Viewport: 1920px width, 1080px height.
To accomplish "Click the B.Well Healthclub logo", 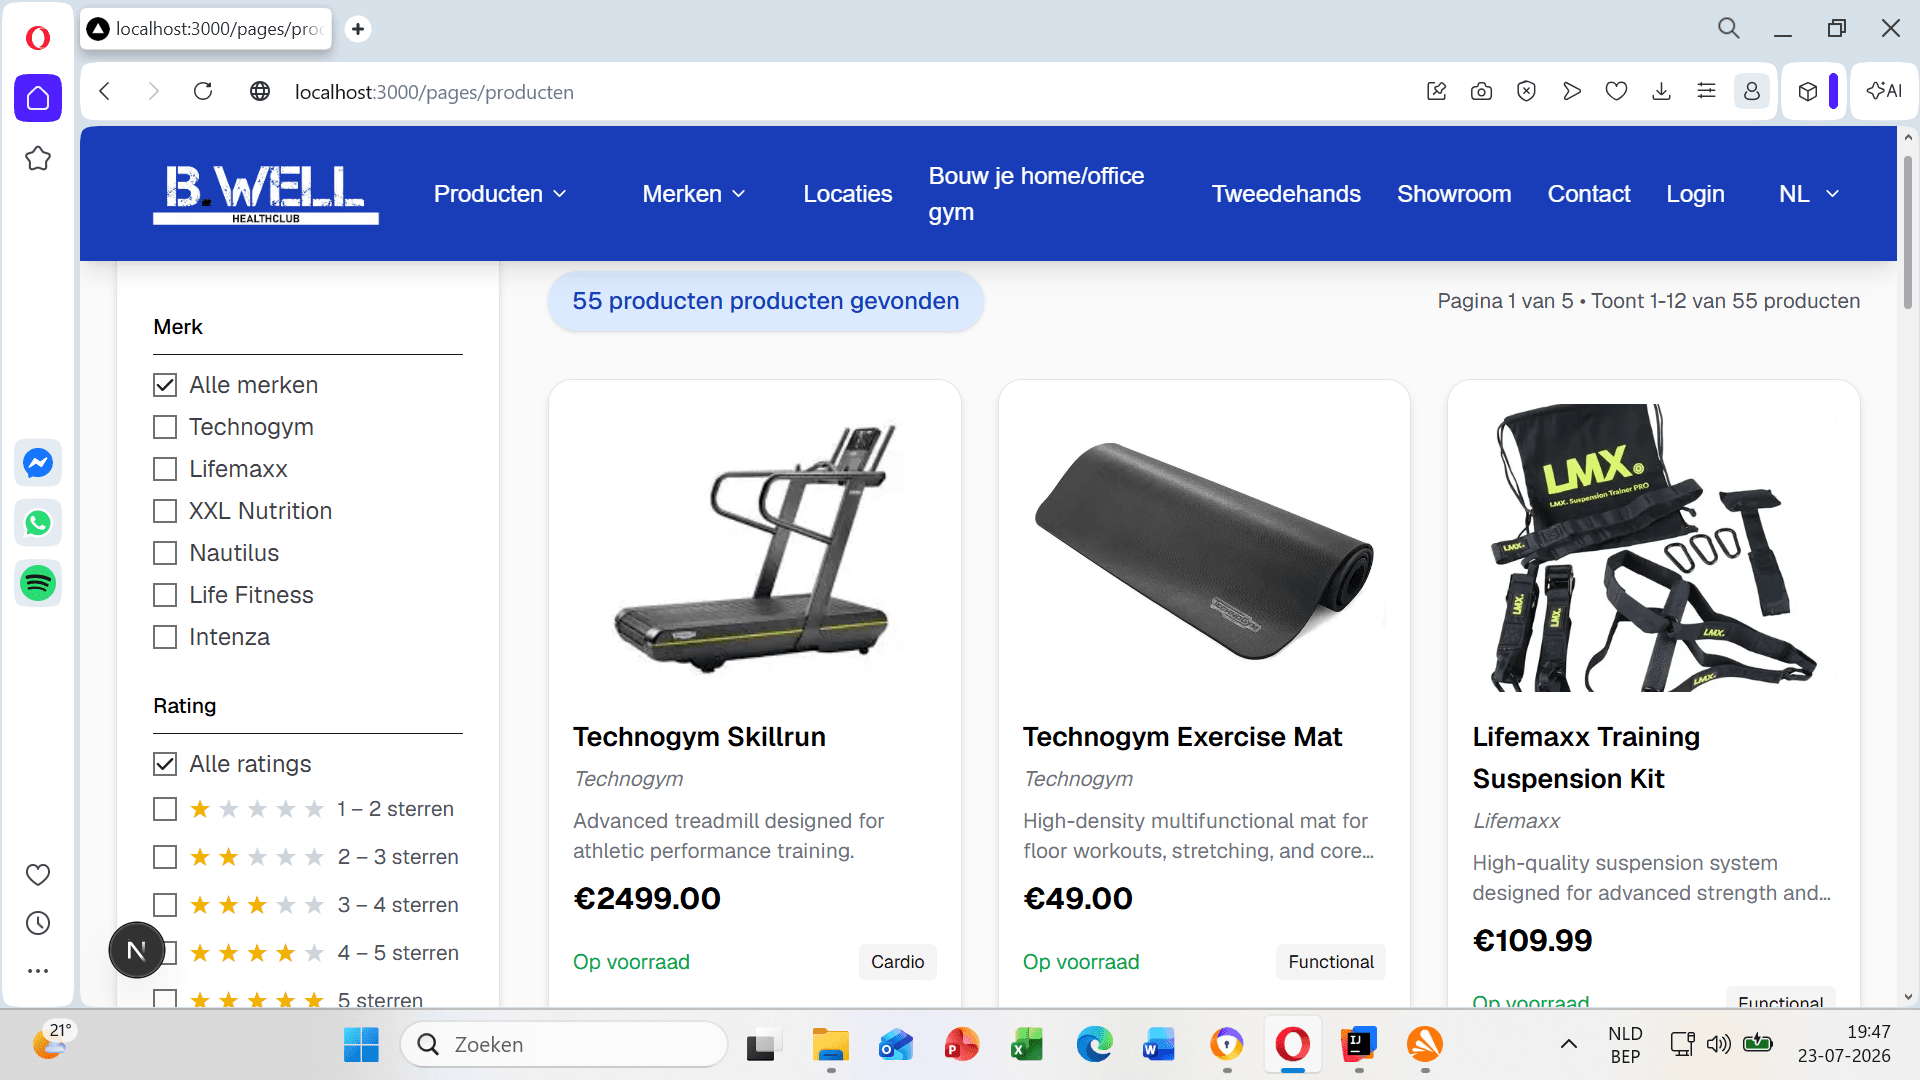I will 266,194.
